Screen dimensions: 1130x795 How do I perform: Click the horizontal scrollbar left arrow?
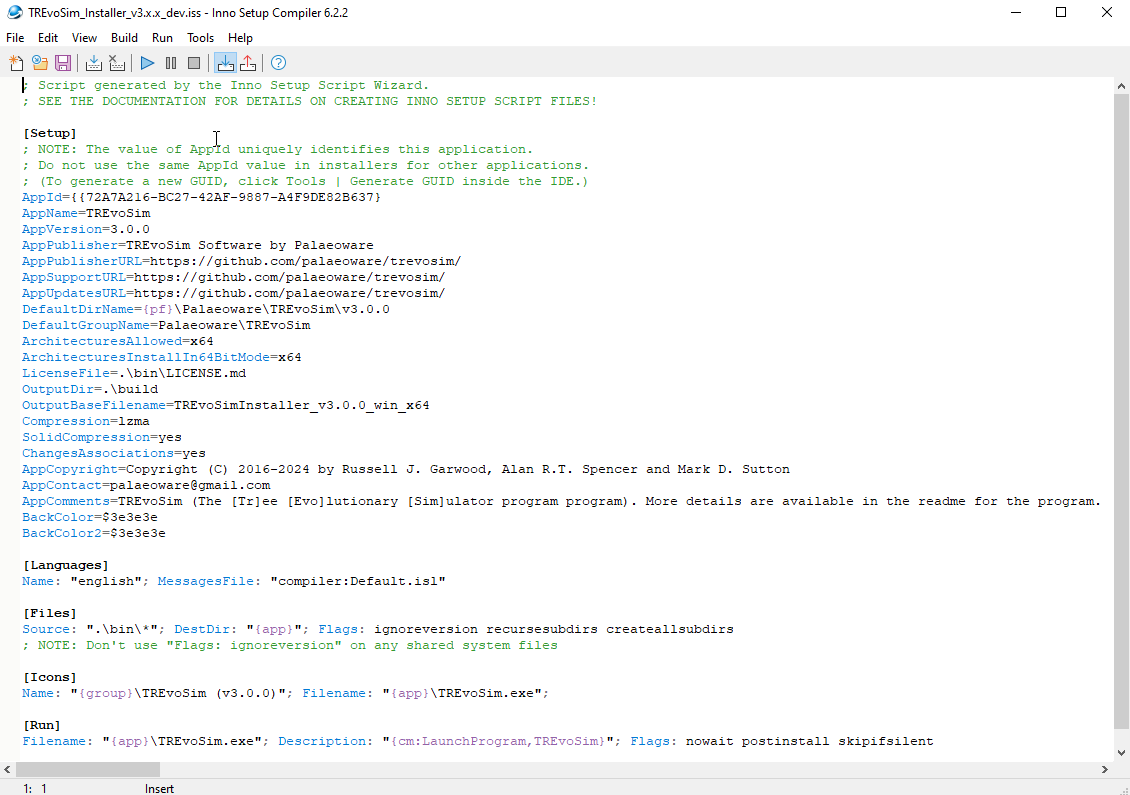pyautogui.click(x=7, y=769)
